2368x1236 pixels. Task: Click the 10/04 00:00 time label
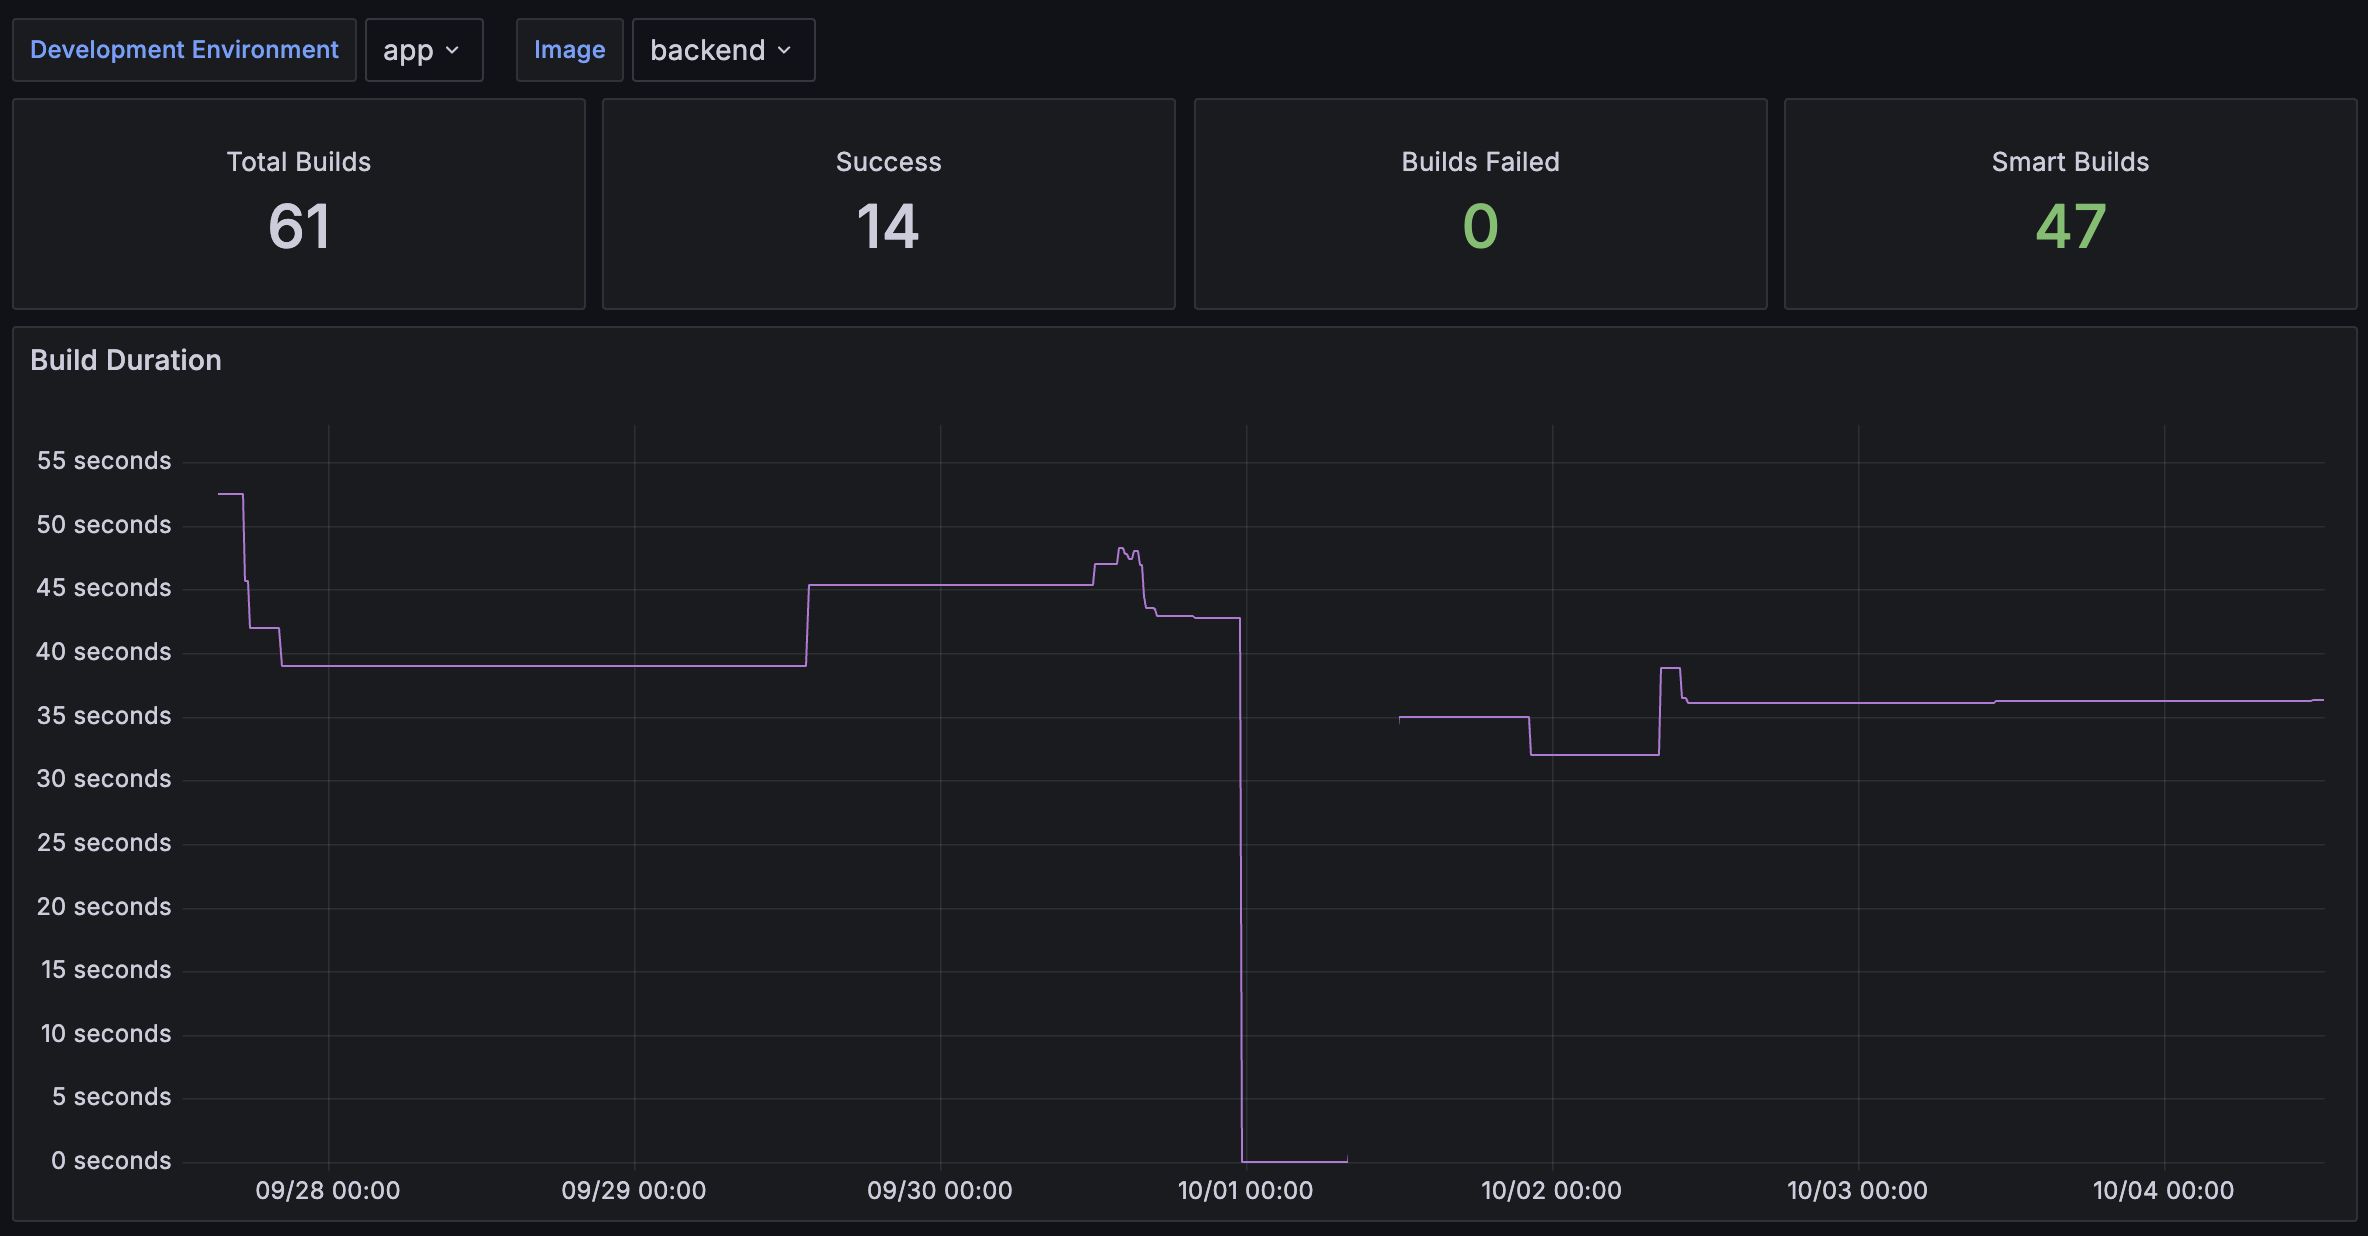pos(2163,1190)
